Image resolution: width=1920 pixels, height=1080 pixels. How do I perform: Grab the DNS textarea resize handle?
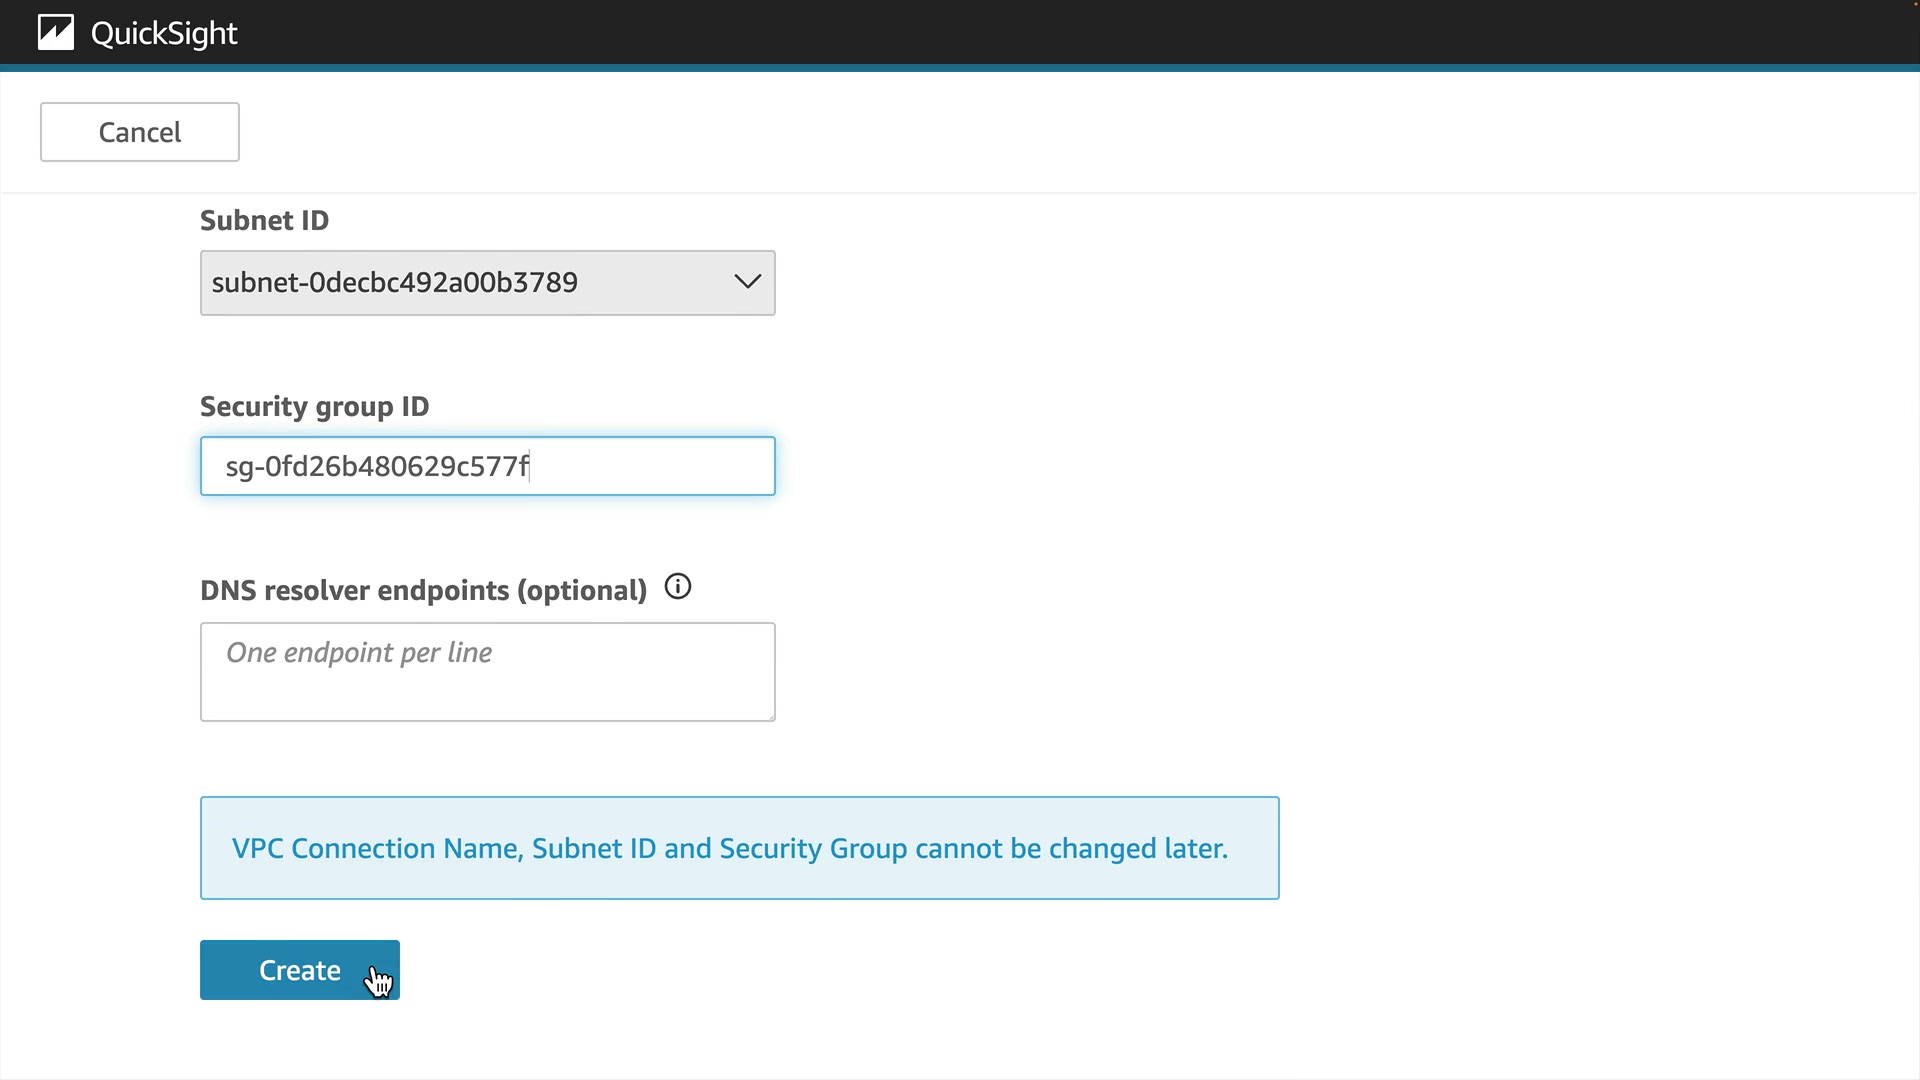point(770,716)
